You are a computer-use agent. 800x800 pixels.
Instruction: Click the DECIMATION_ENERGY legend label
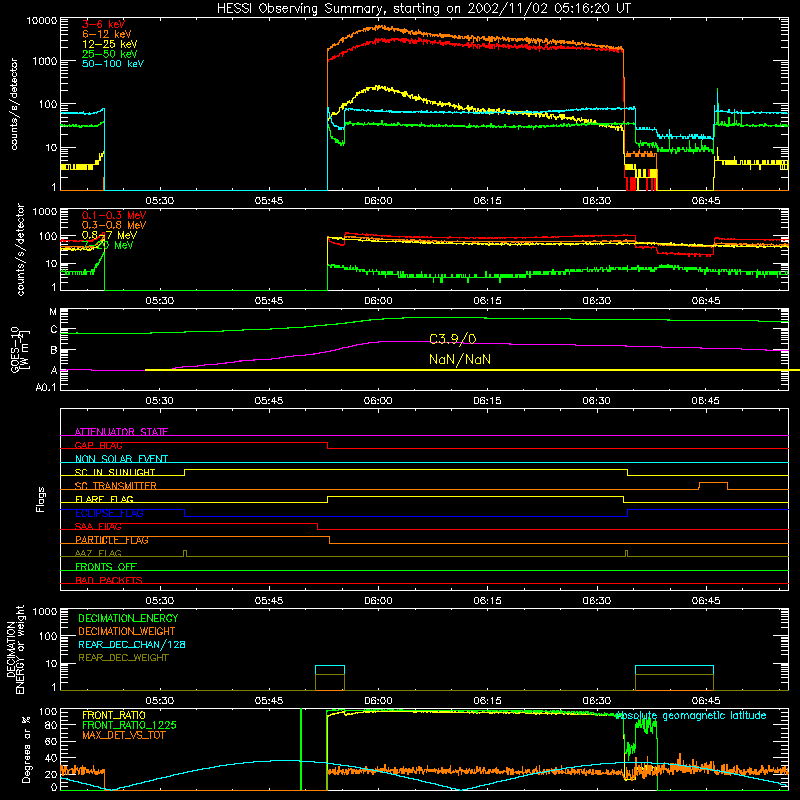128,618
